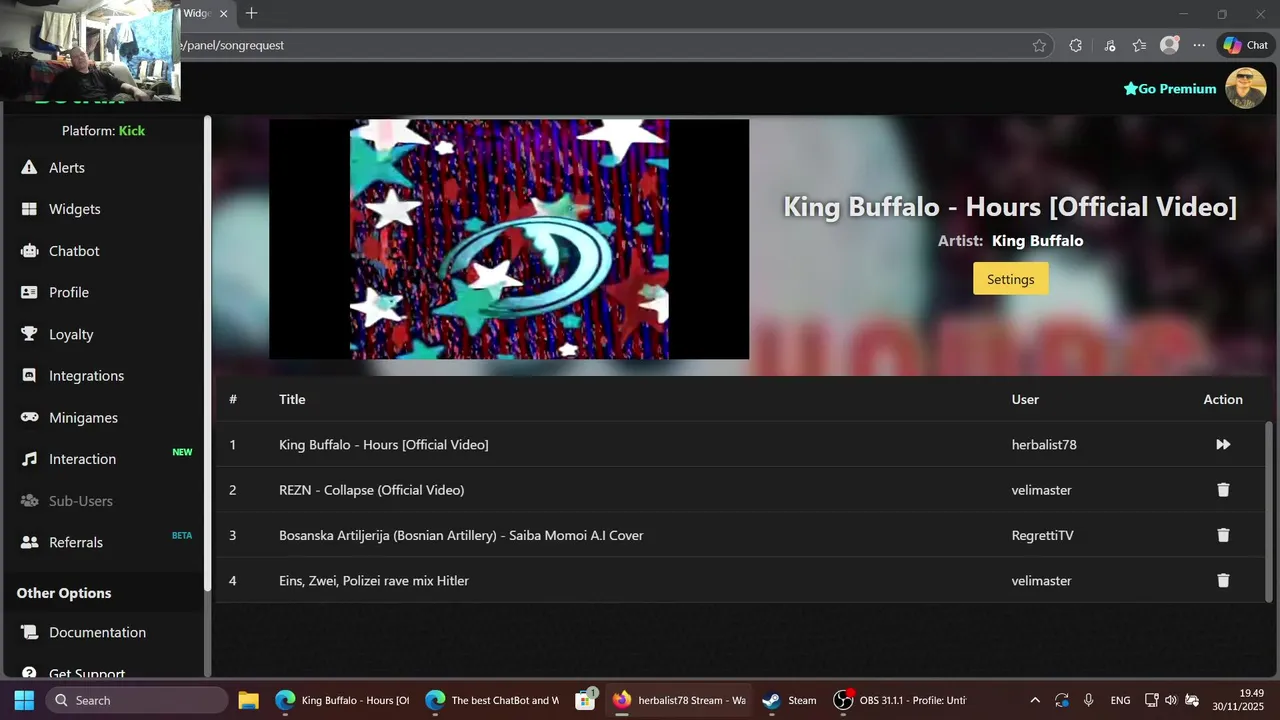
Task: Open the Copilot Chat button
Action: pos(1245,45)
